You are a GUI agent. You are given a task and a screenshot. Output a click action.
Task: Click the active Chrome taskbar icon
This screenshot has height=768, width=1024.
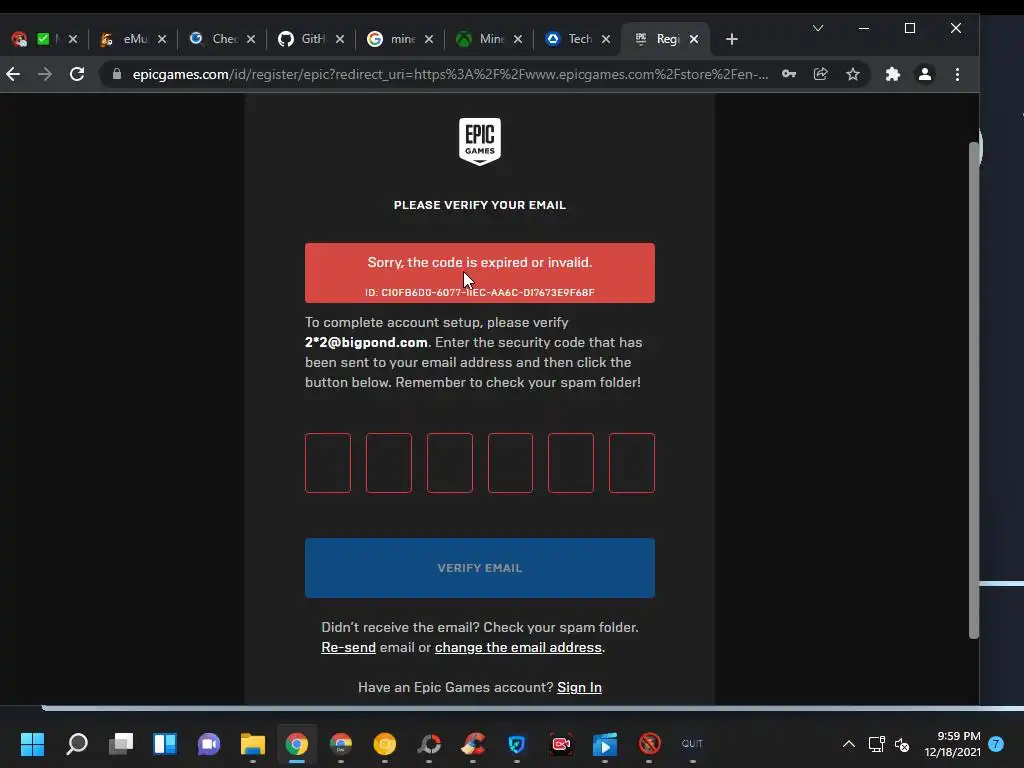296,743
